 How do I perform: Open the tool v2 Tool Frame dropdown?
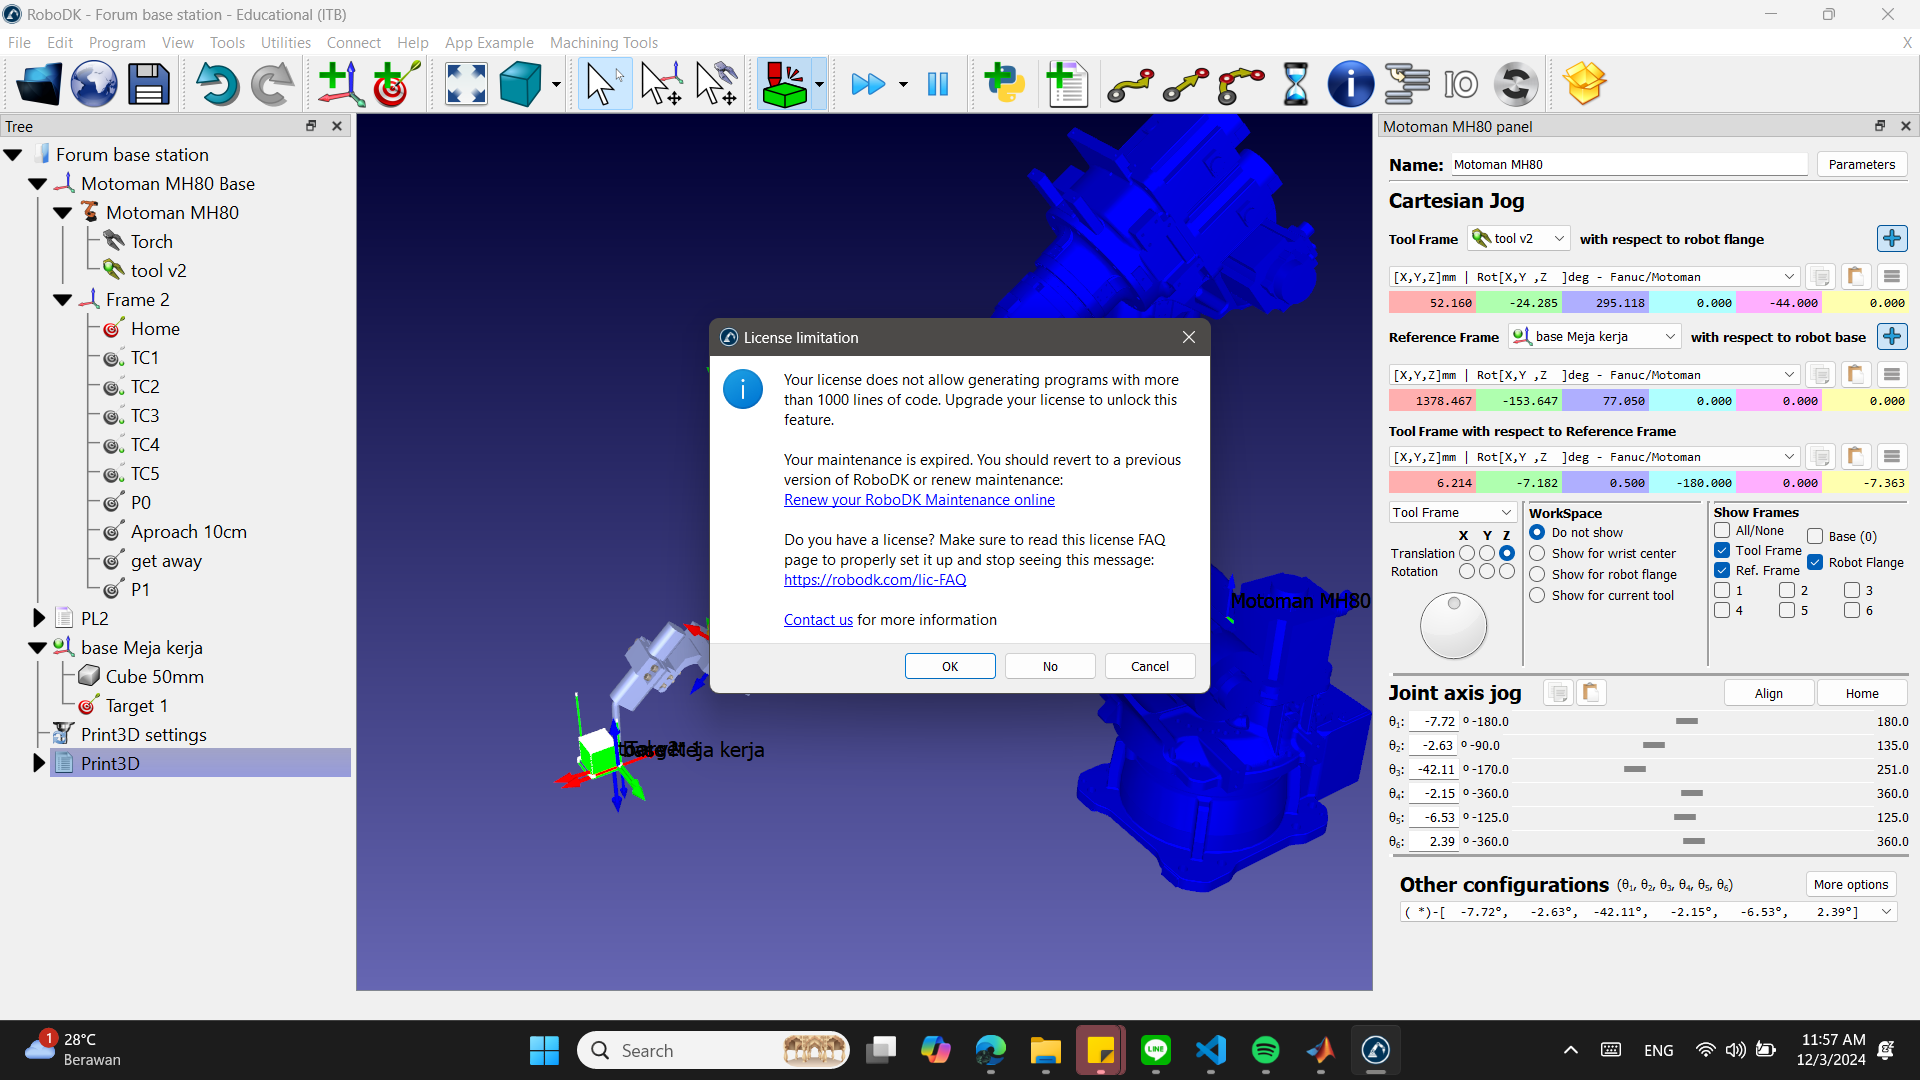point(1518,239)
